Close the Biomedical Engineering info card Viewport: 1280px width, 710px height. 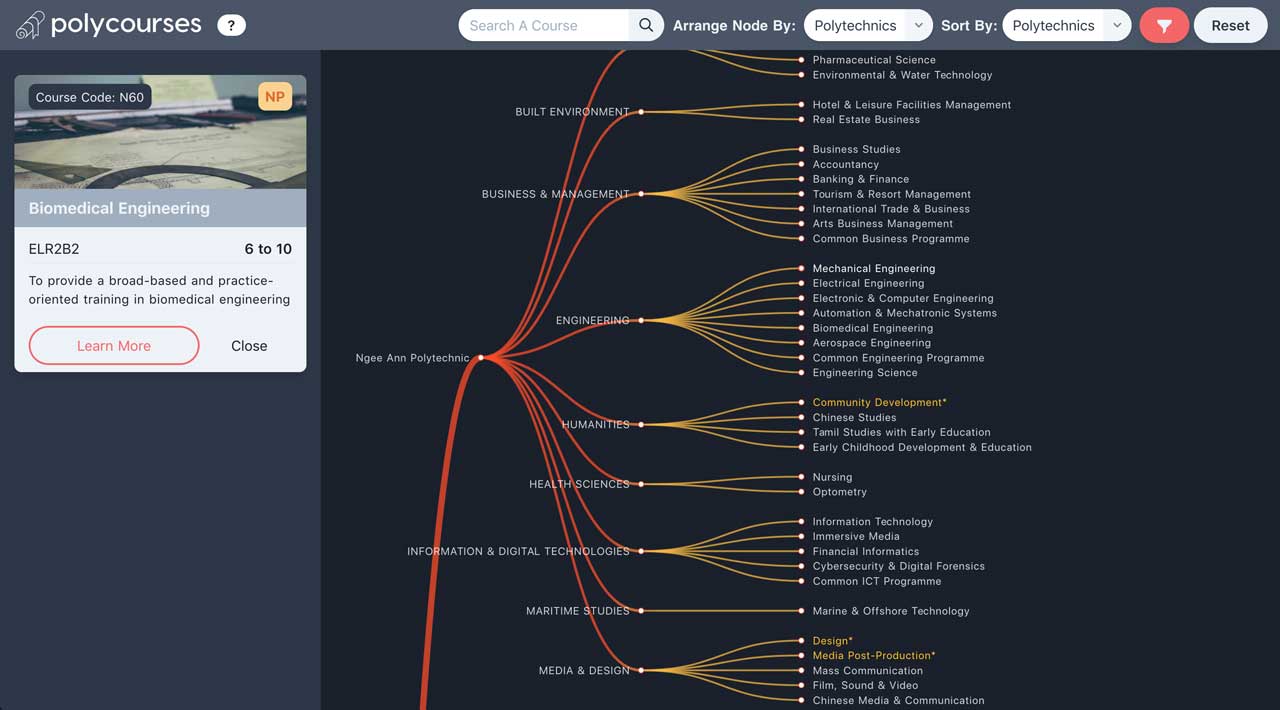pos(249,345)
